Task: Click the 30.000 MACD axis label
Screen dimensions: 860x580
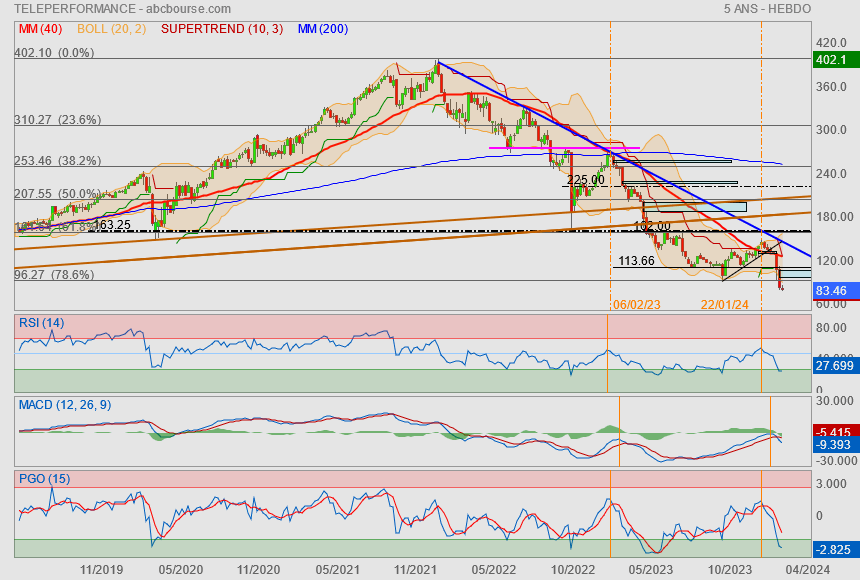Action: click(834, 401)
